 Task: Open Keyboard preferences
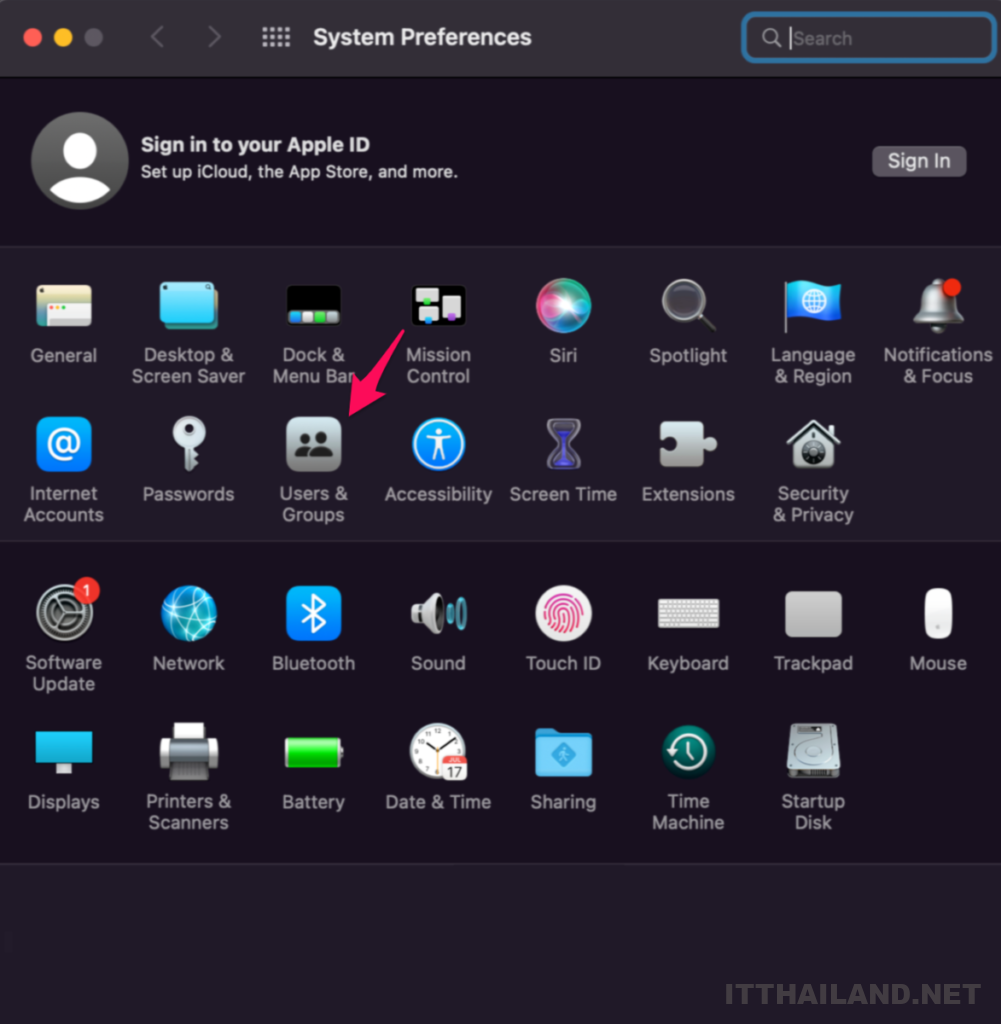tap(688, 613)
